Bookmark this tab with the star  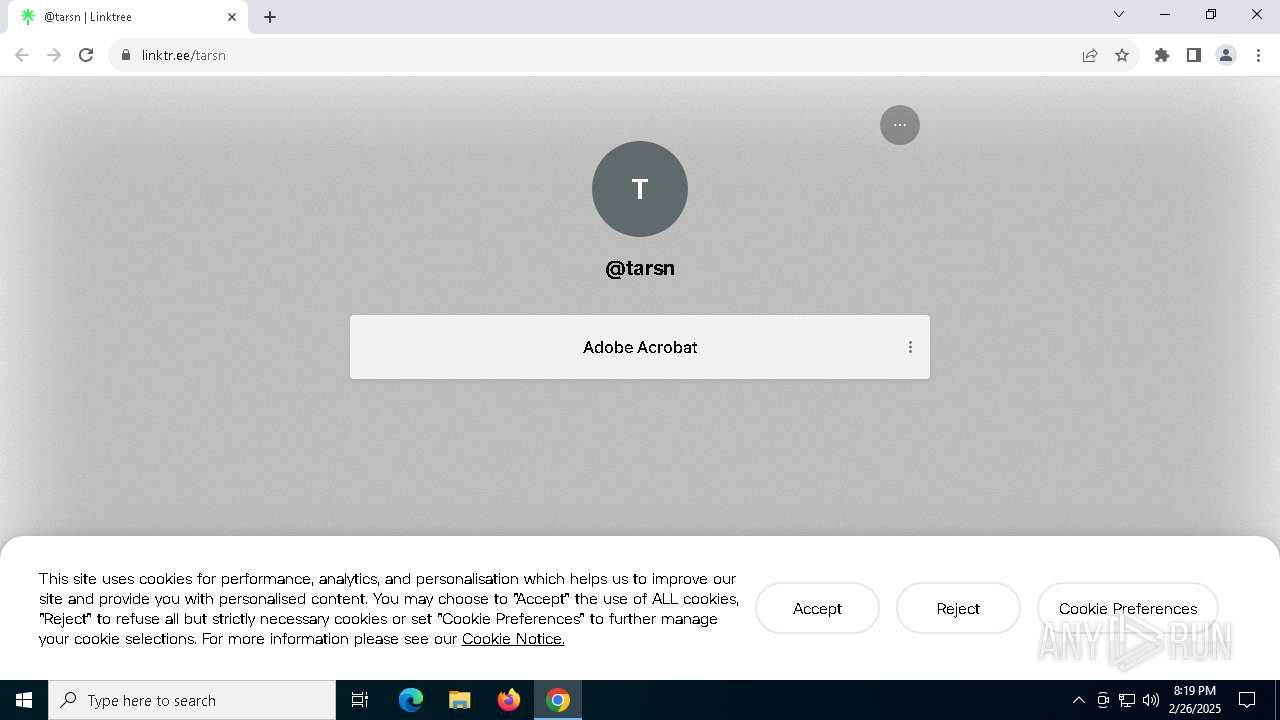point(1122,55)
